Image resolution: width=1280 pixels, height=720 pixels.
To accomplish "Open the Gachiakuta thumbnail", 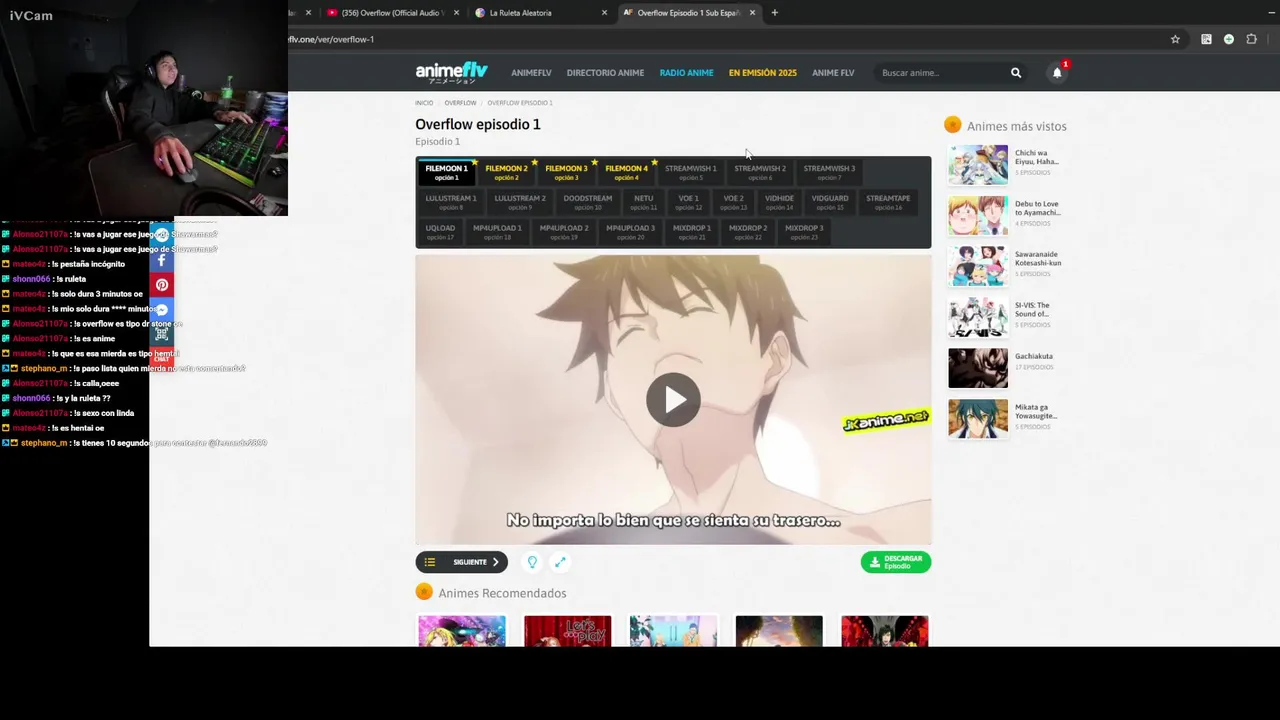I will (x=978, y=368).
